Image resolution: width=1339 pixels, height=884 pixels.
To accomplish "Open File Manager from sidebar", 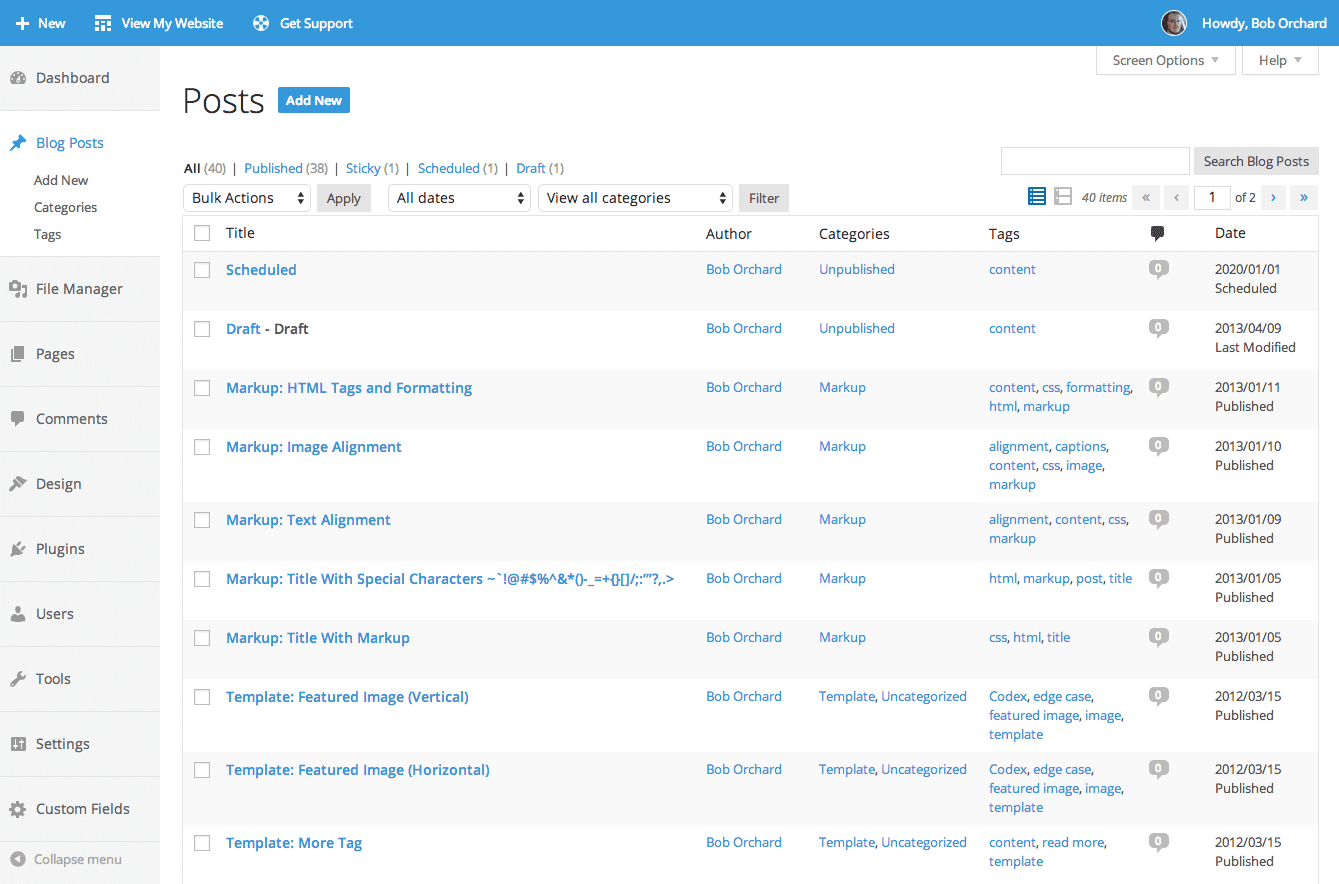I will pos(79,289).
